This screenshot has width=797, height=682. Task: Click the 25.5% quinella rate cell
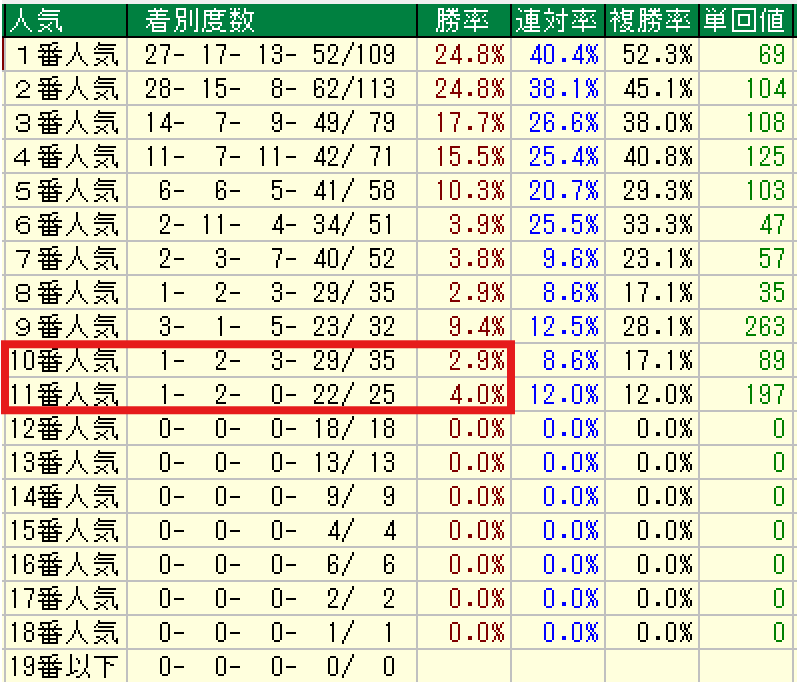(x=558, y=225)
